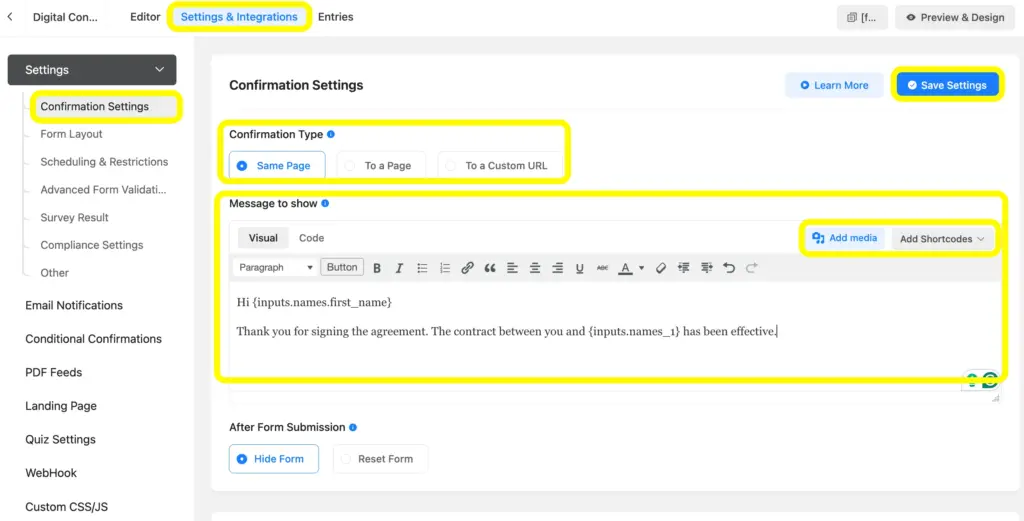Viewport: 1024px width, 521px height.
Task: Underline the selected text
Action: point(579,268)
